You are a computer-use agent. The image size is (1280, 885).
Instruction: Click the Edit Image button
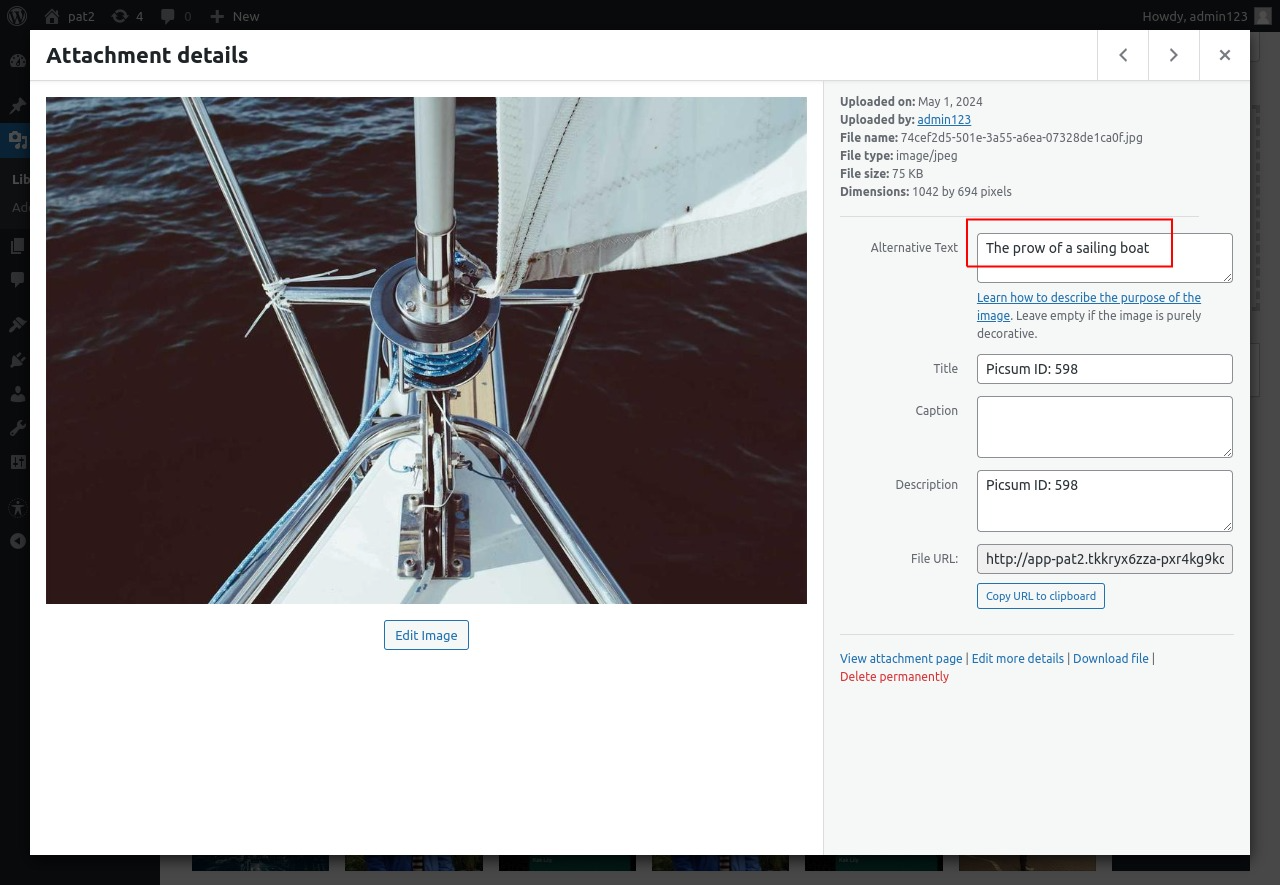tap(426, 635)
